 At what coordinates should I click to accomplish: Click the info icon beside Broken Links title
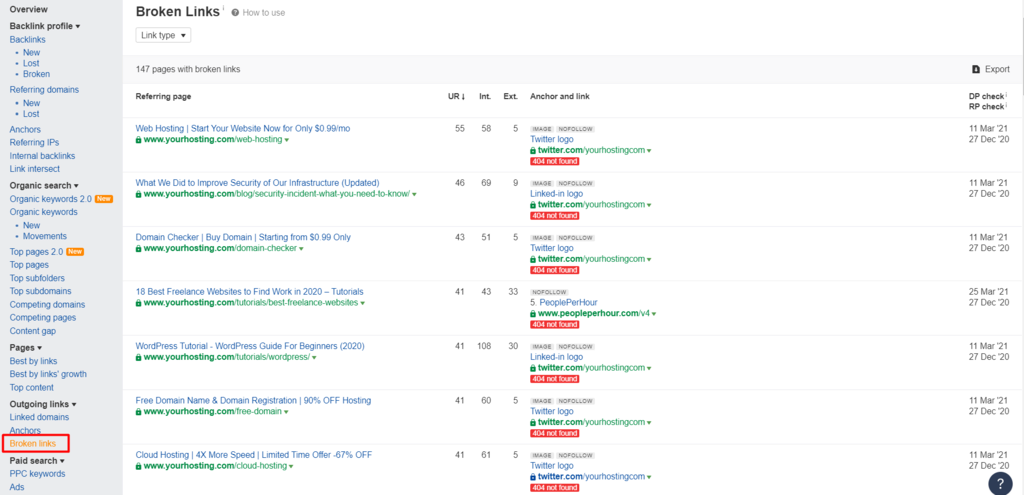[x=223, y=8]
